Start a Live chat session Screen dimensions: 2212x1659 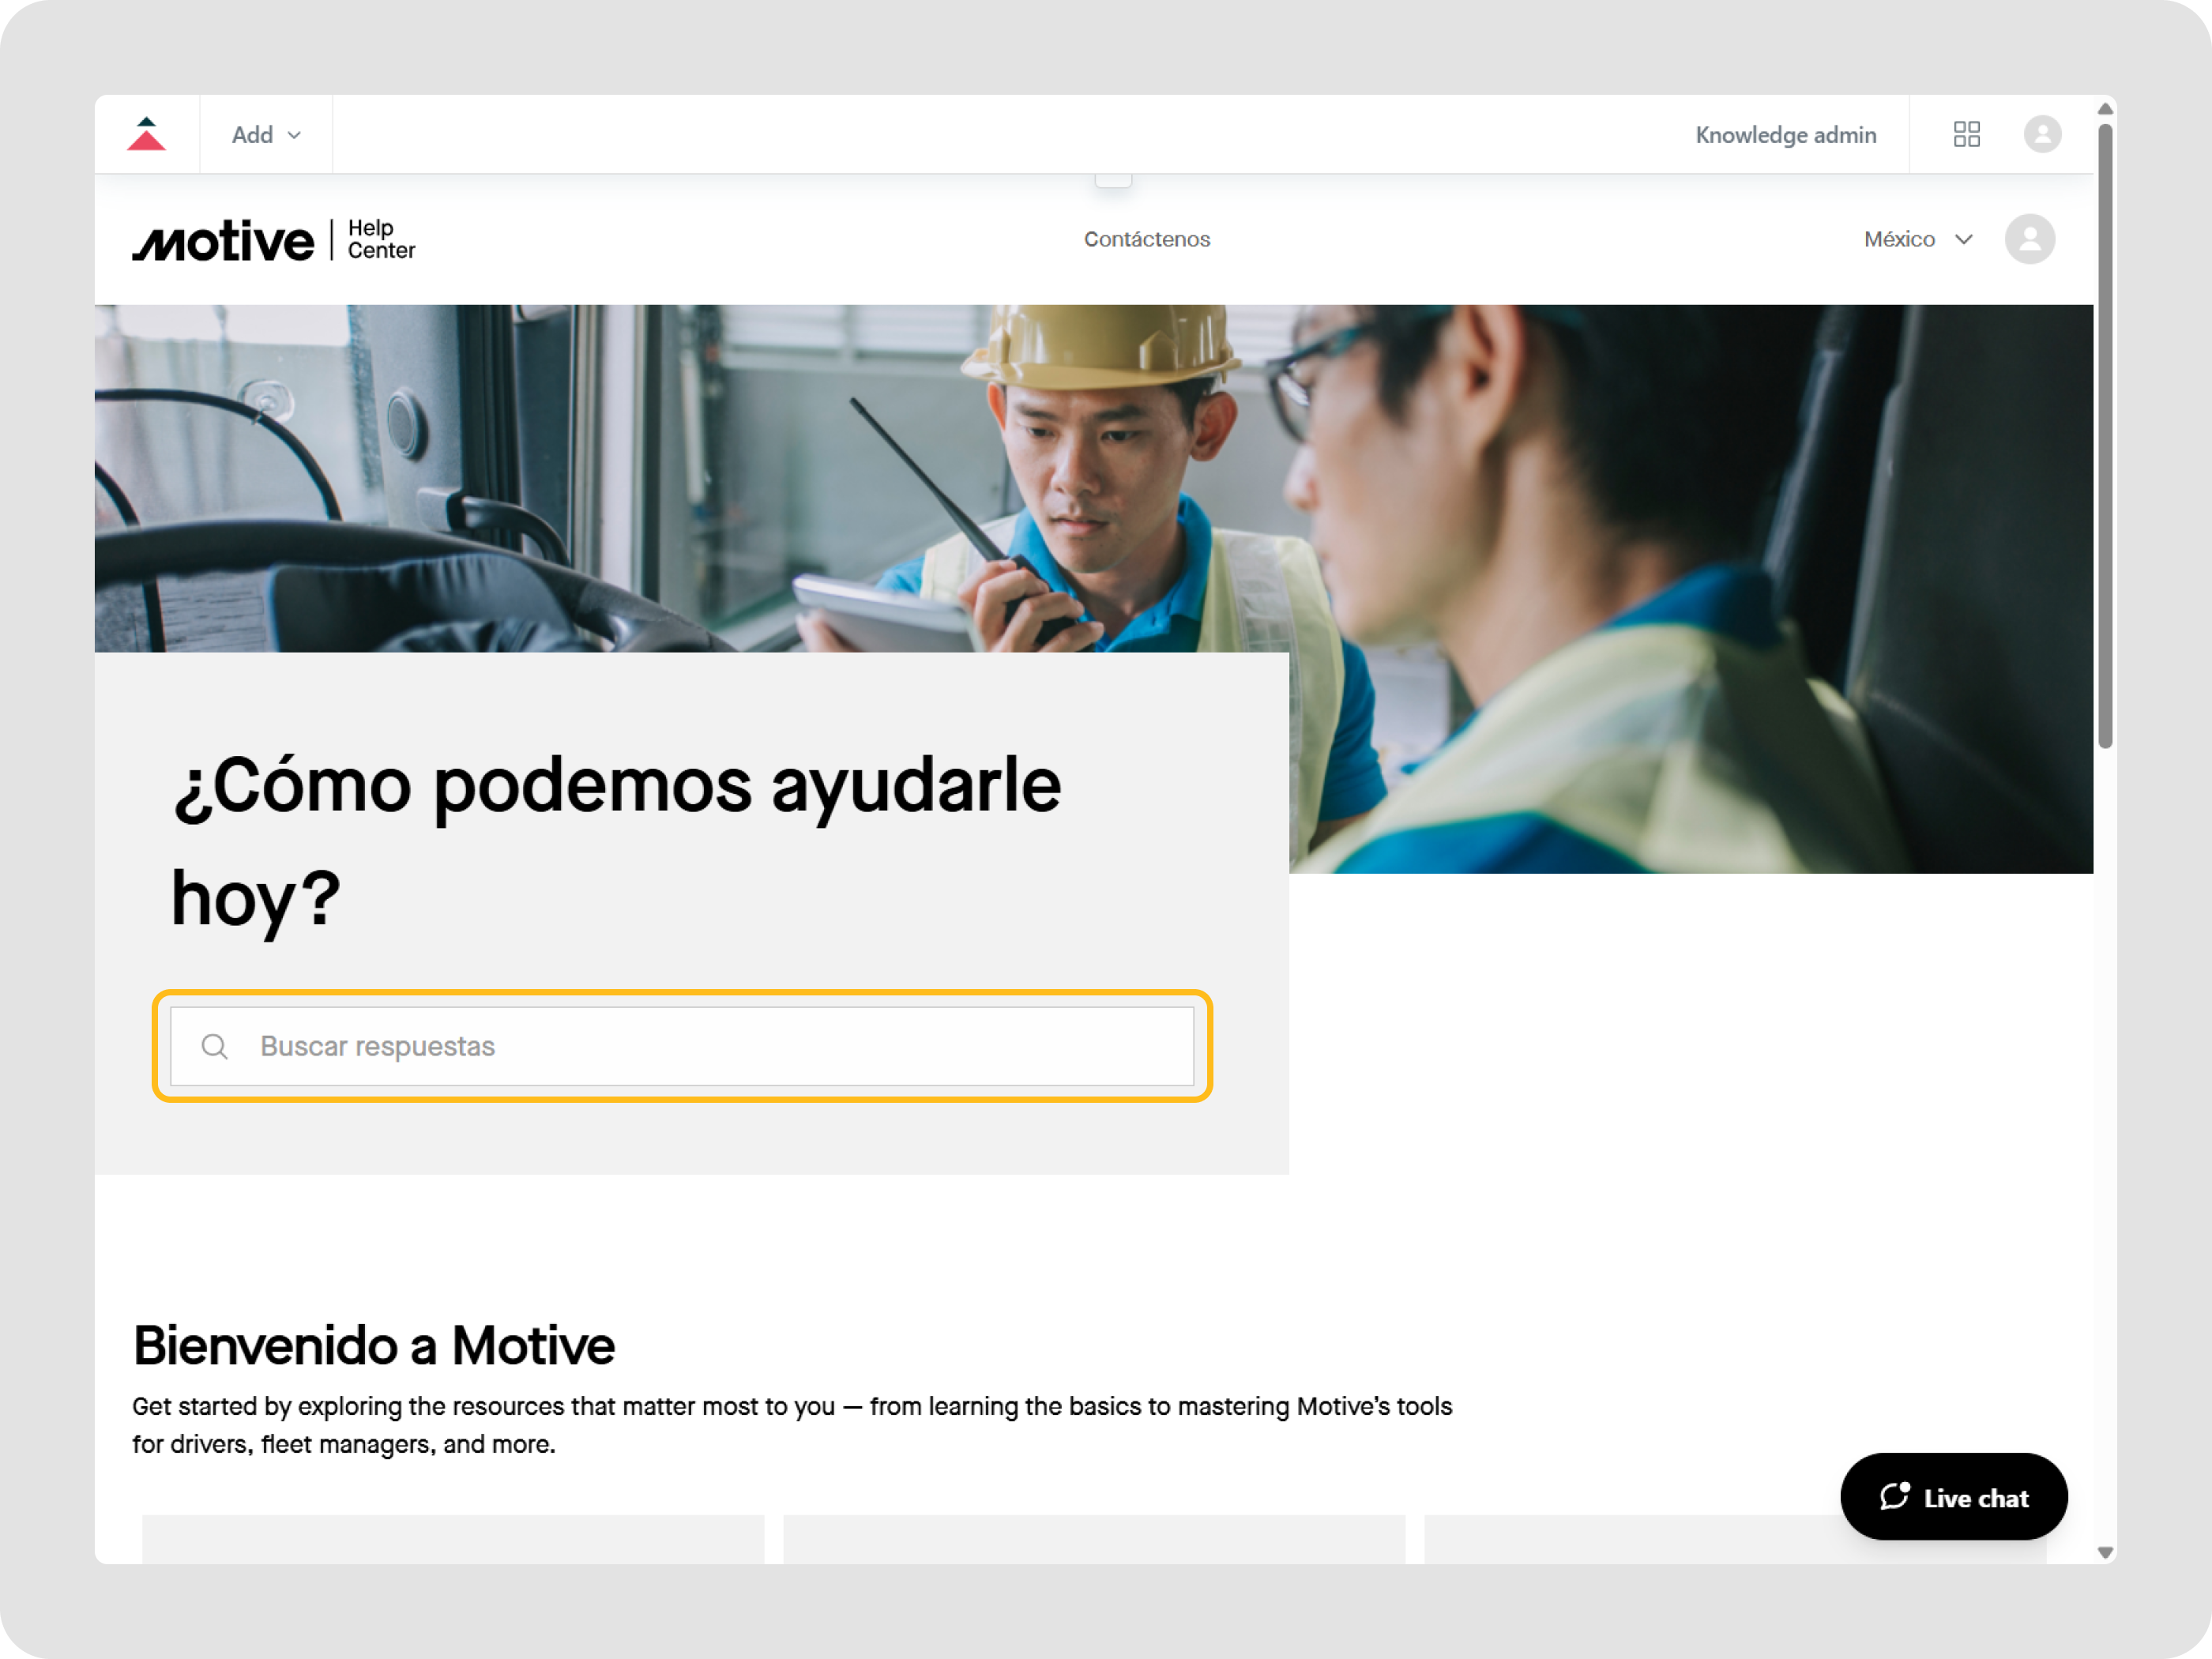(1954, 1497)
